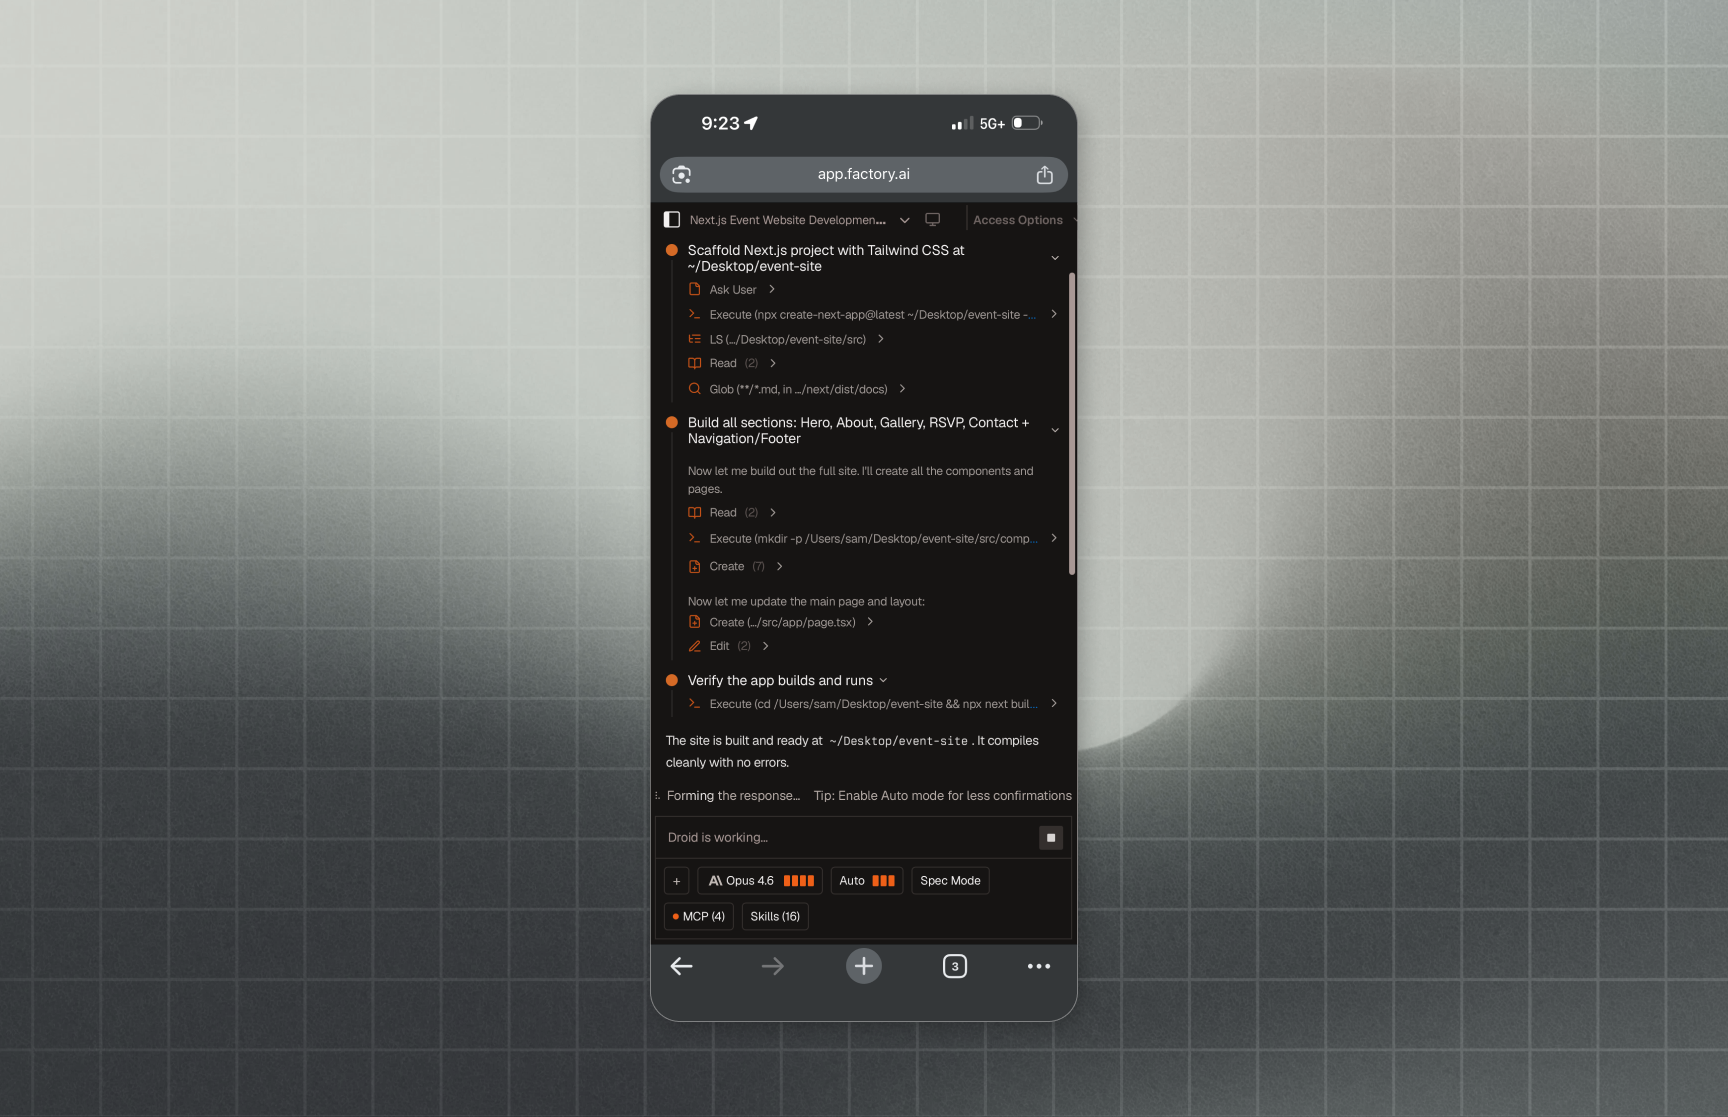Viewport: 1728px width, 1117px height.
Task: Open the Opus 4.6 model selector
Action: pos(760,881)
